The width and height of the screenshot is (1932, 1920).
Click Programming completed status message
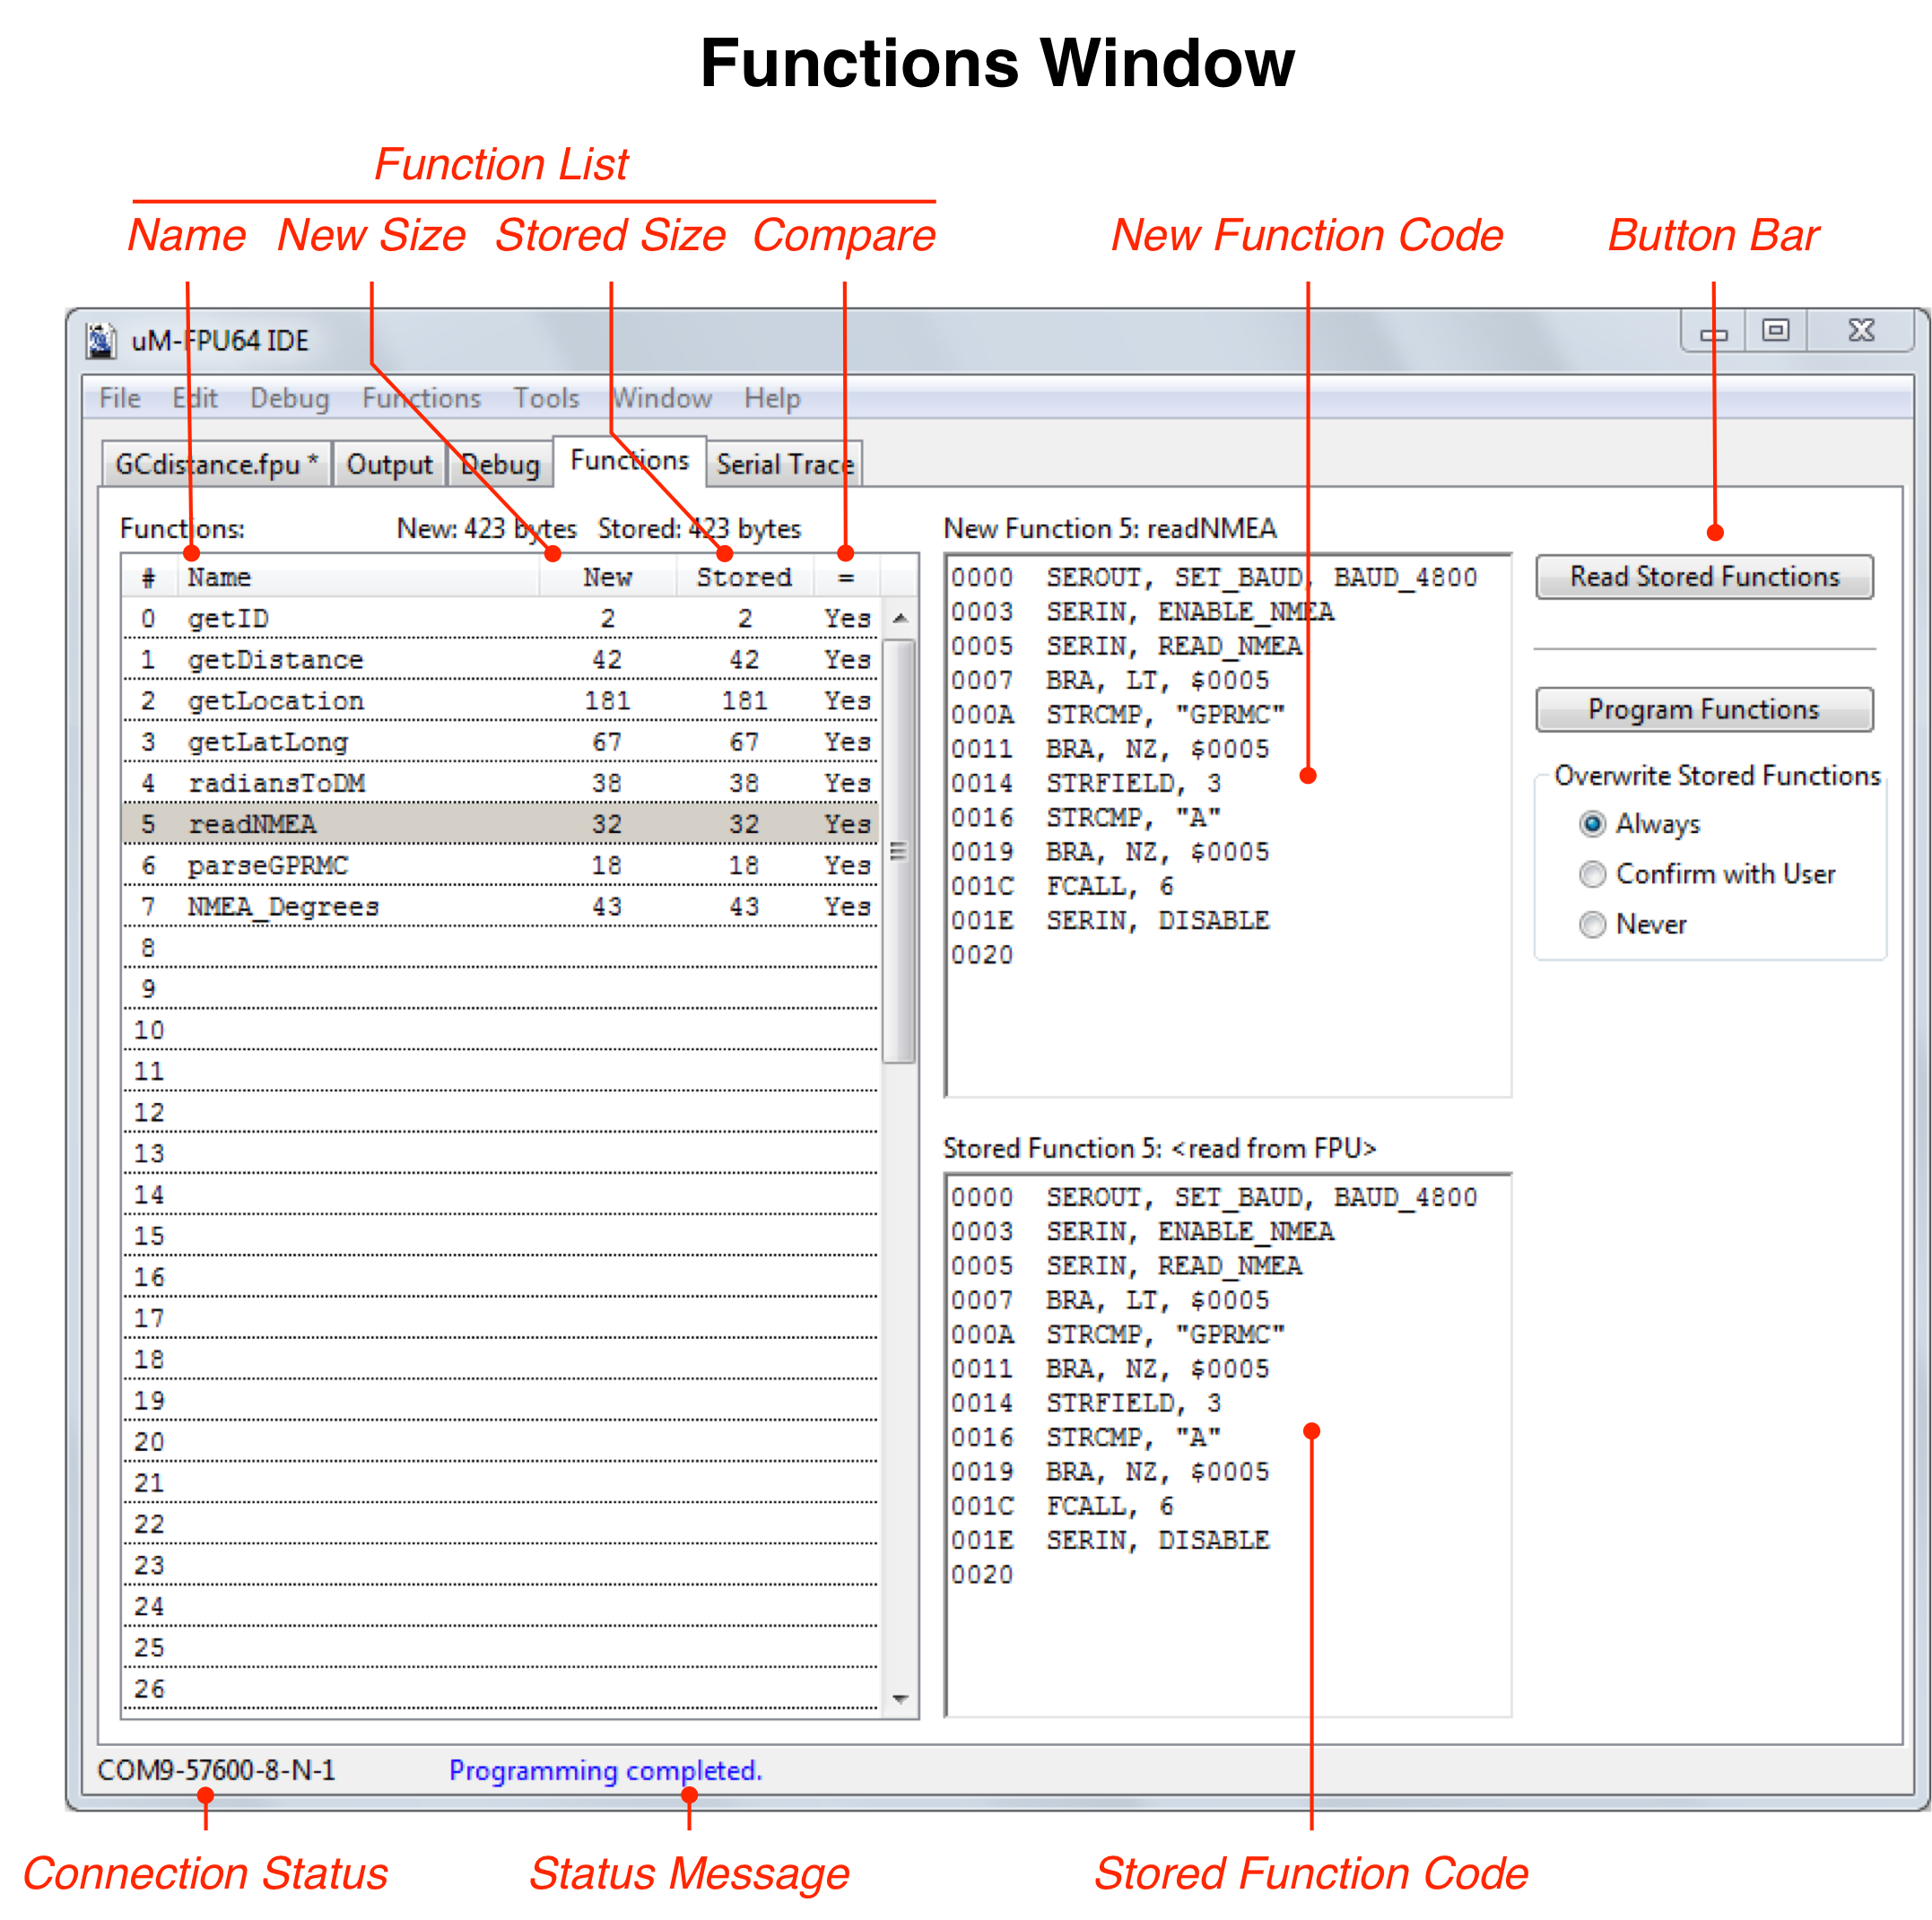tap(605, 1770)
